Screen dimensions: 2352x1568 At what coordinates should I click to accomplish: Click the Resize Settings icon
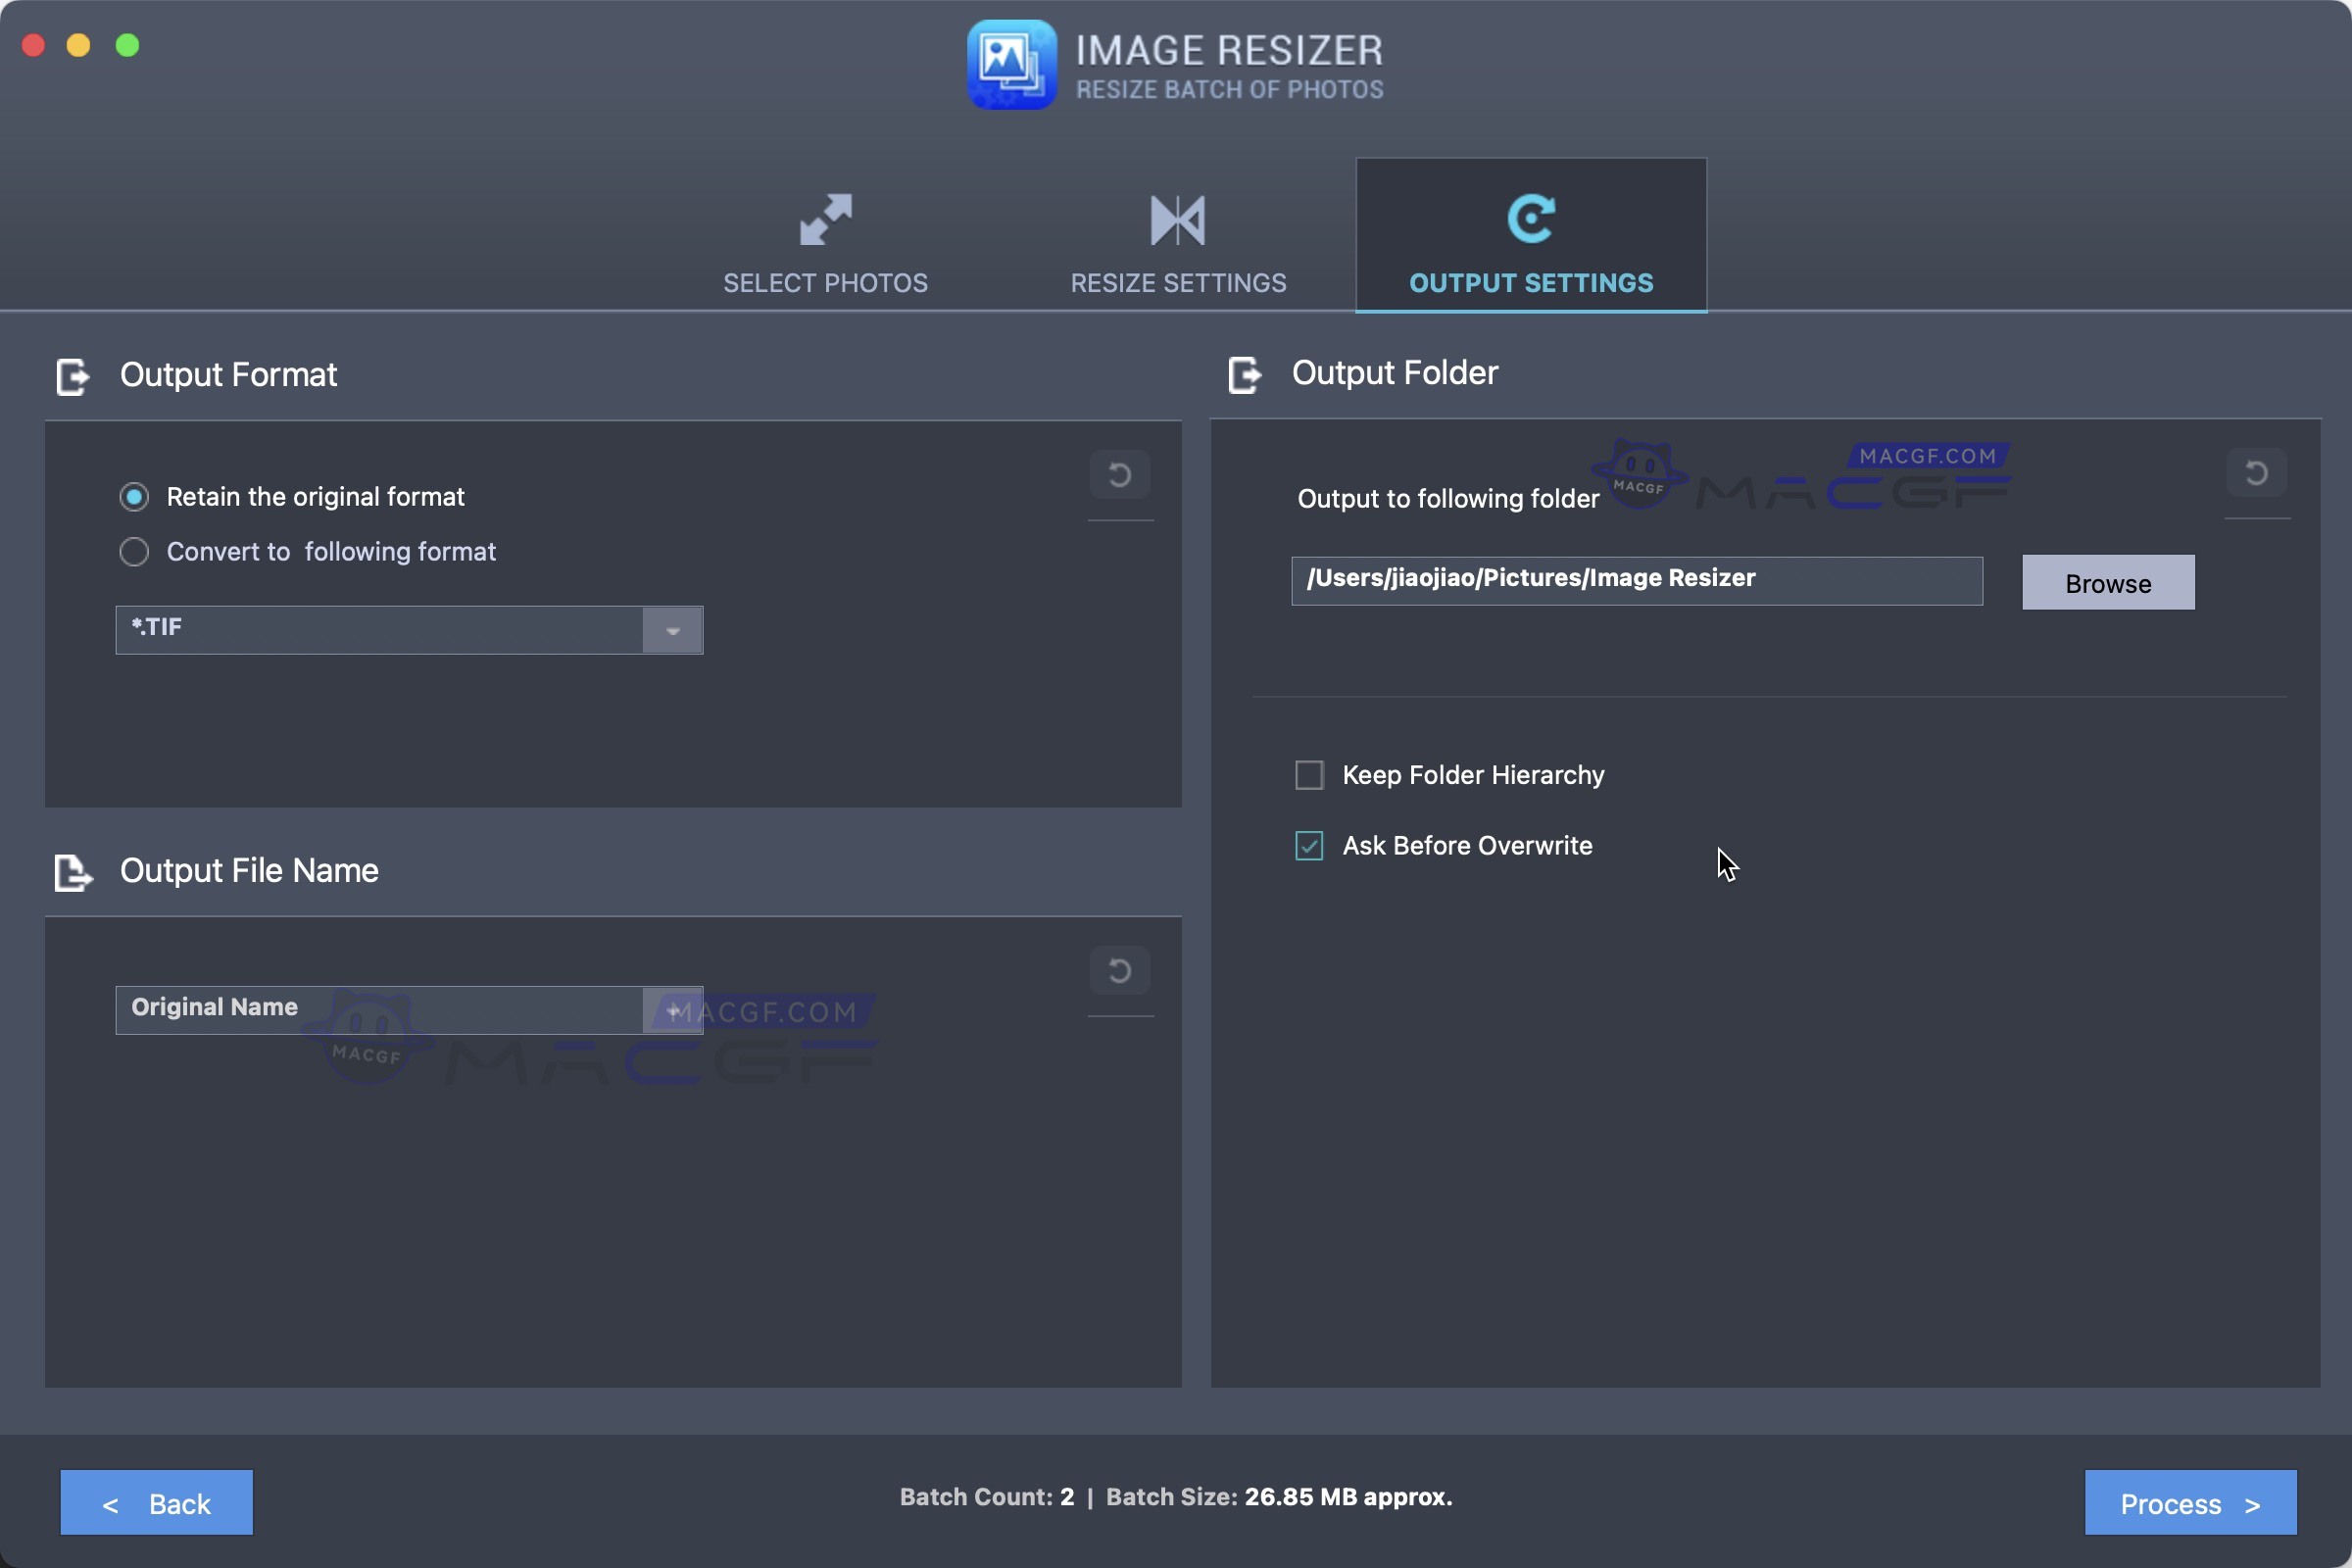1177,220
